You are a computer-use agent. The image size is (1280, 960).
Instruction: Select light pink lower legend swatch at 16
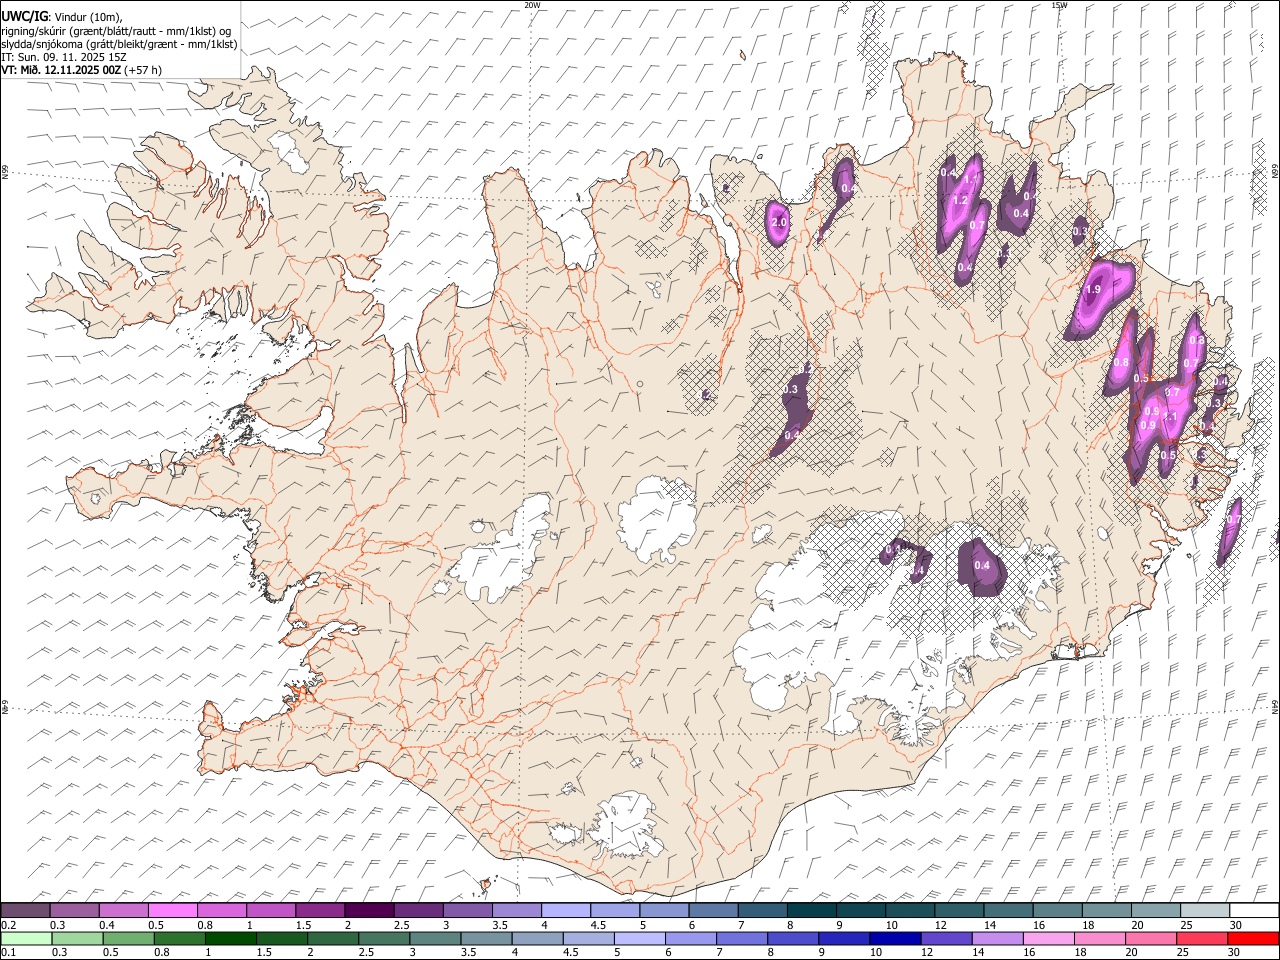[x=1049, y=938]
